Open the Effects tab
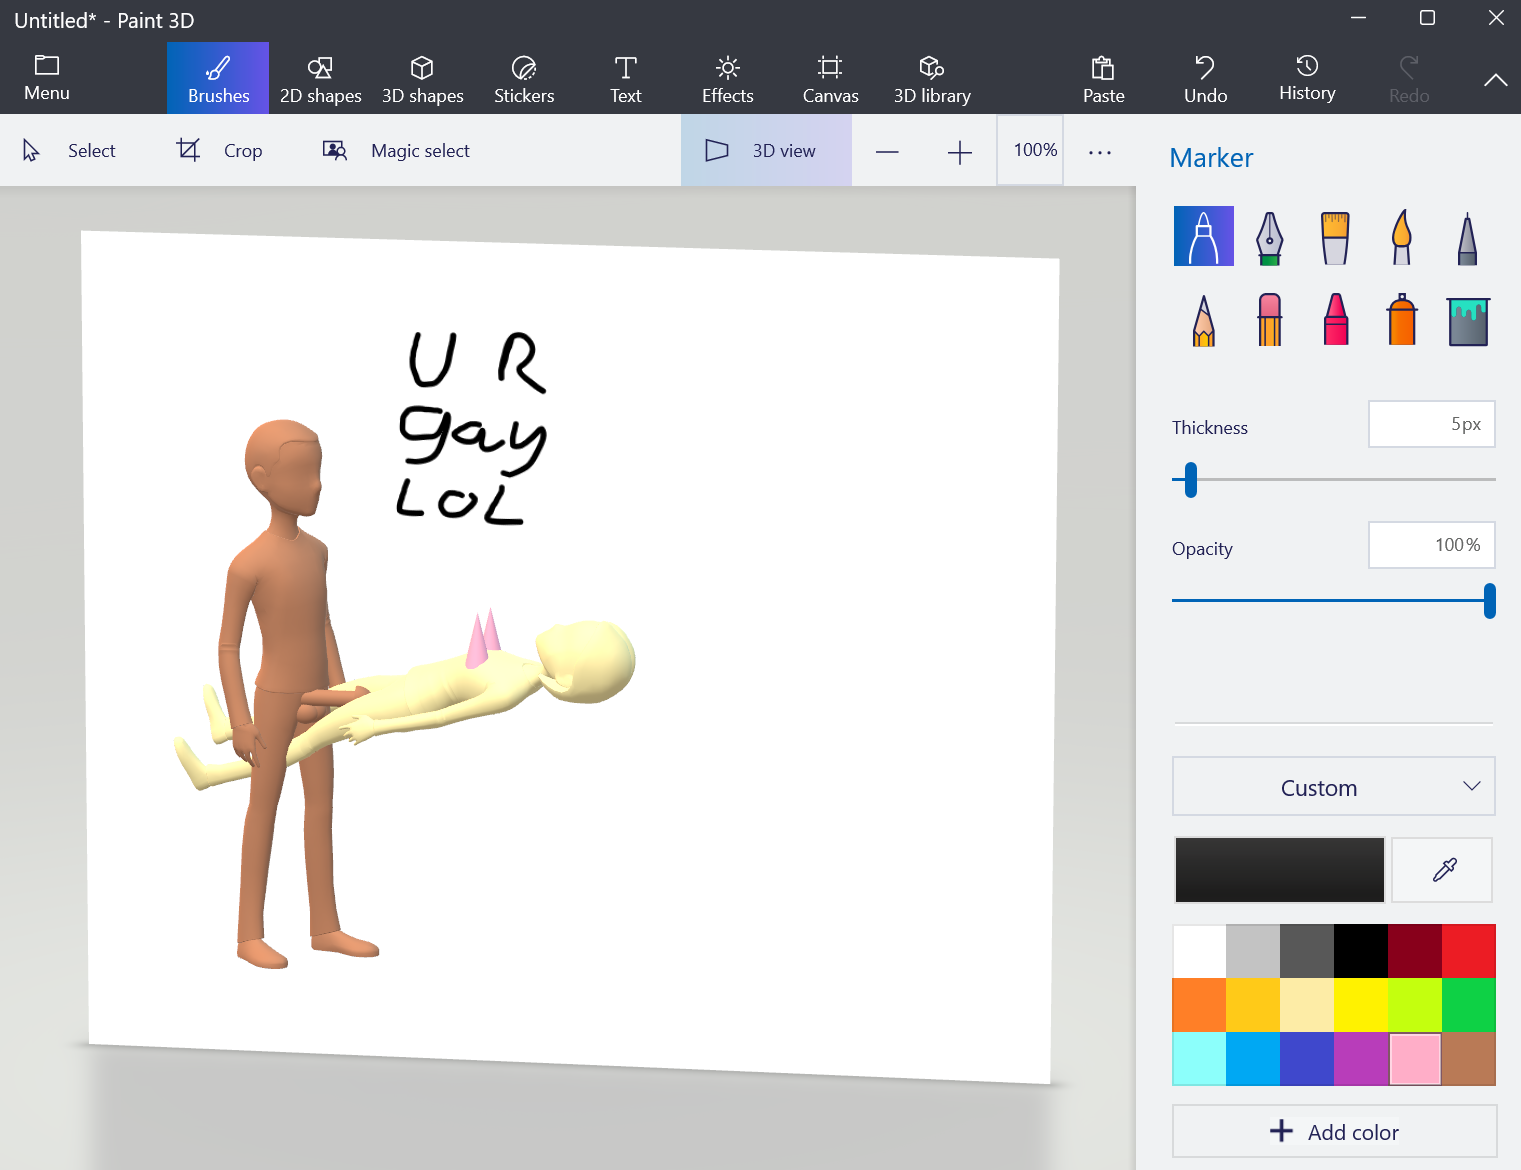The height and width of the screenshot is (1170, 1521). click(x=728, y=78)
